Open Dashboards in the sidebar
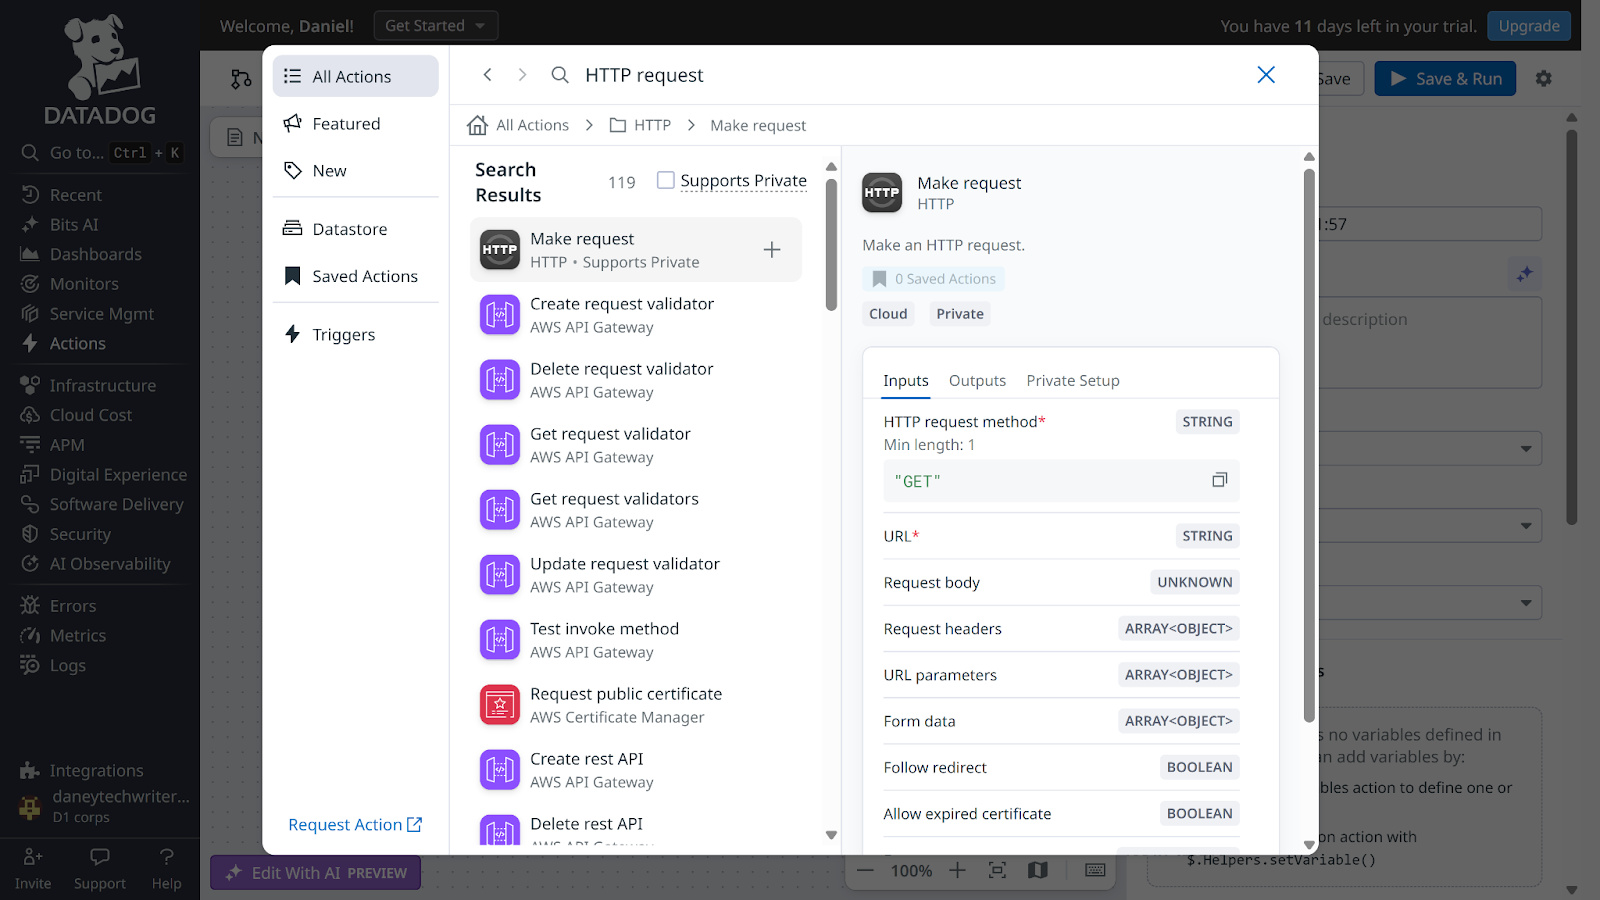The width and height of the screenshot is (1600, 900). click(96, 254)
